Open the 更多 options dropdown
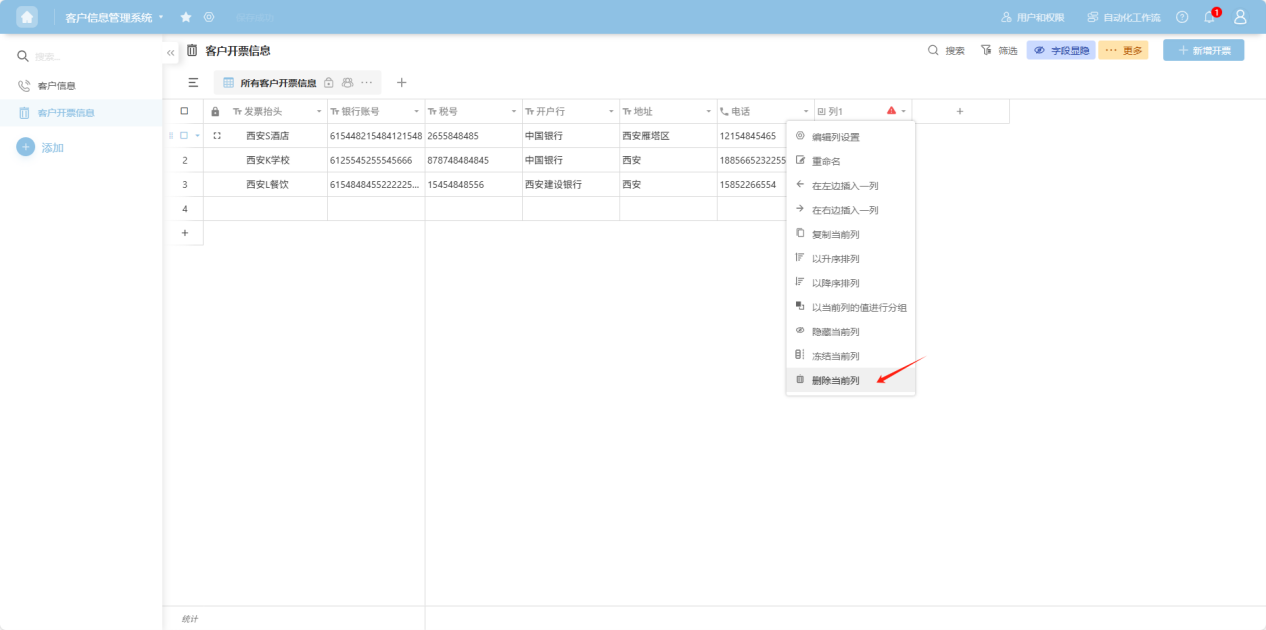 [x=1123, y=50]
